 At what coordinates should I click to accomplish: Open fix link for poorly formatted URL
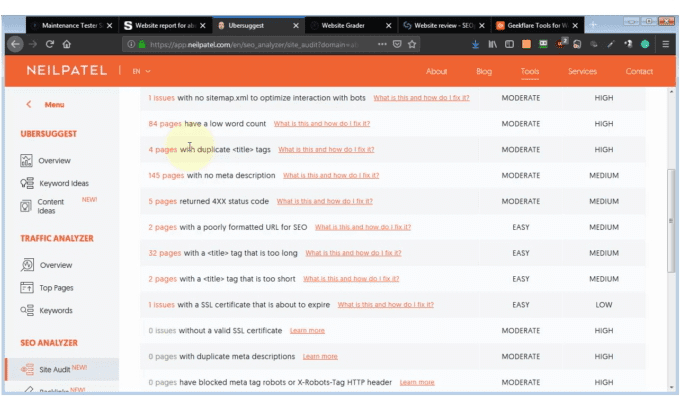click(x=363, y=227)
